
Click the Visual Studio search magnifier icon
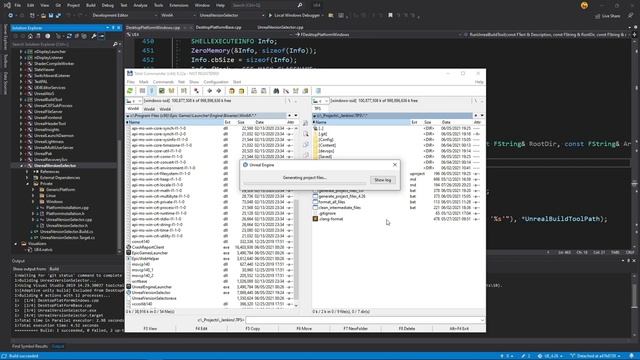tap(300, 5)
